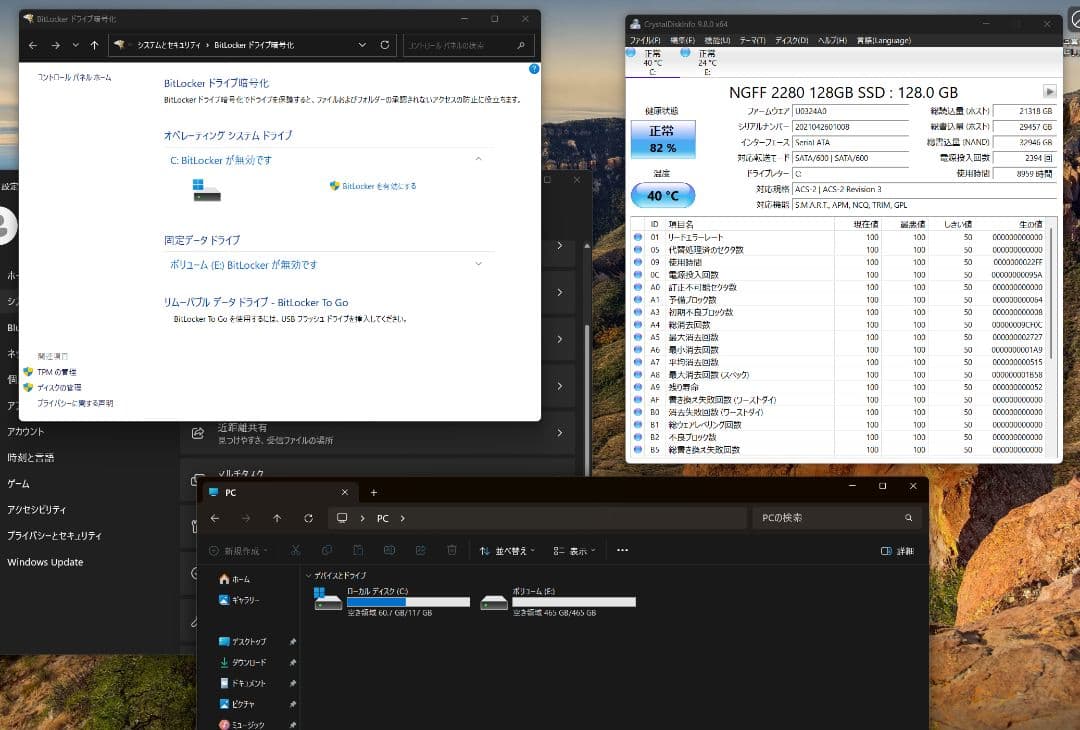Click the C drive icon in BitLocker
The height and width of the screenshot is (730, 1080).
pos(207,189)
